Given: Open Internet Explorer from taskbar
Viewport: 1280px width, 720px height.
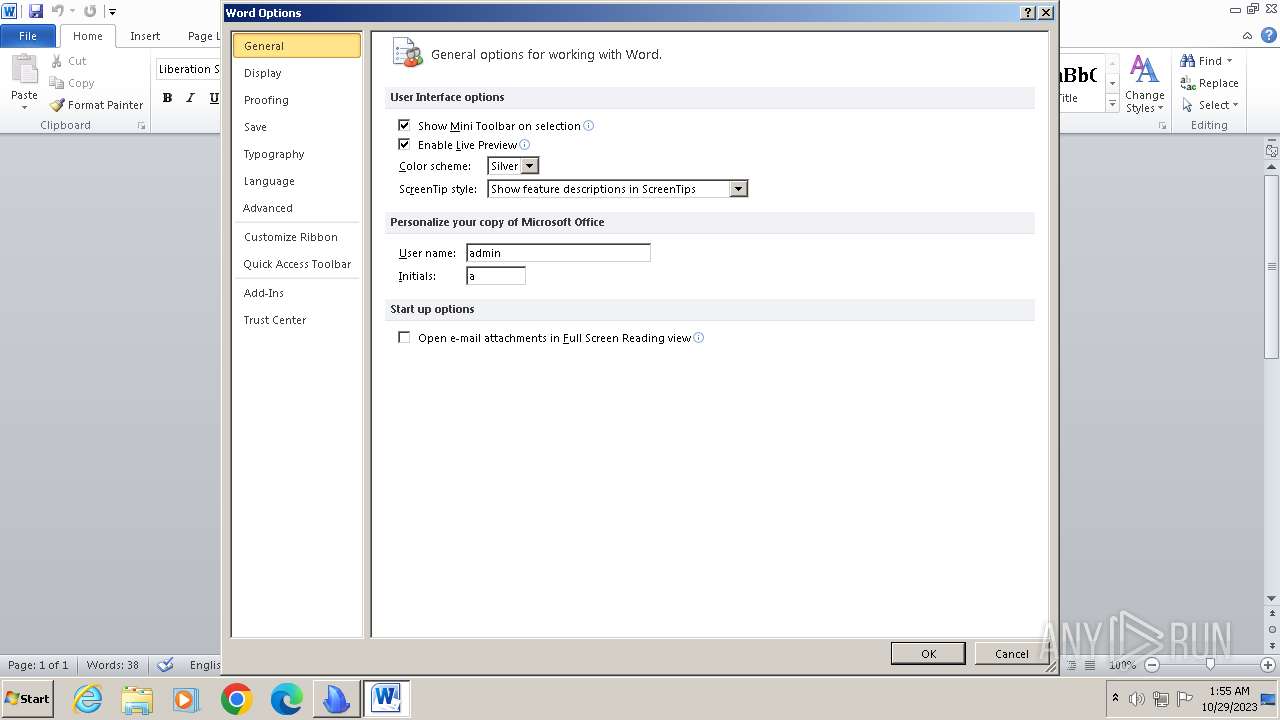Looking at the screenshot, I should [88, 699].
